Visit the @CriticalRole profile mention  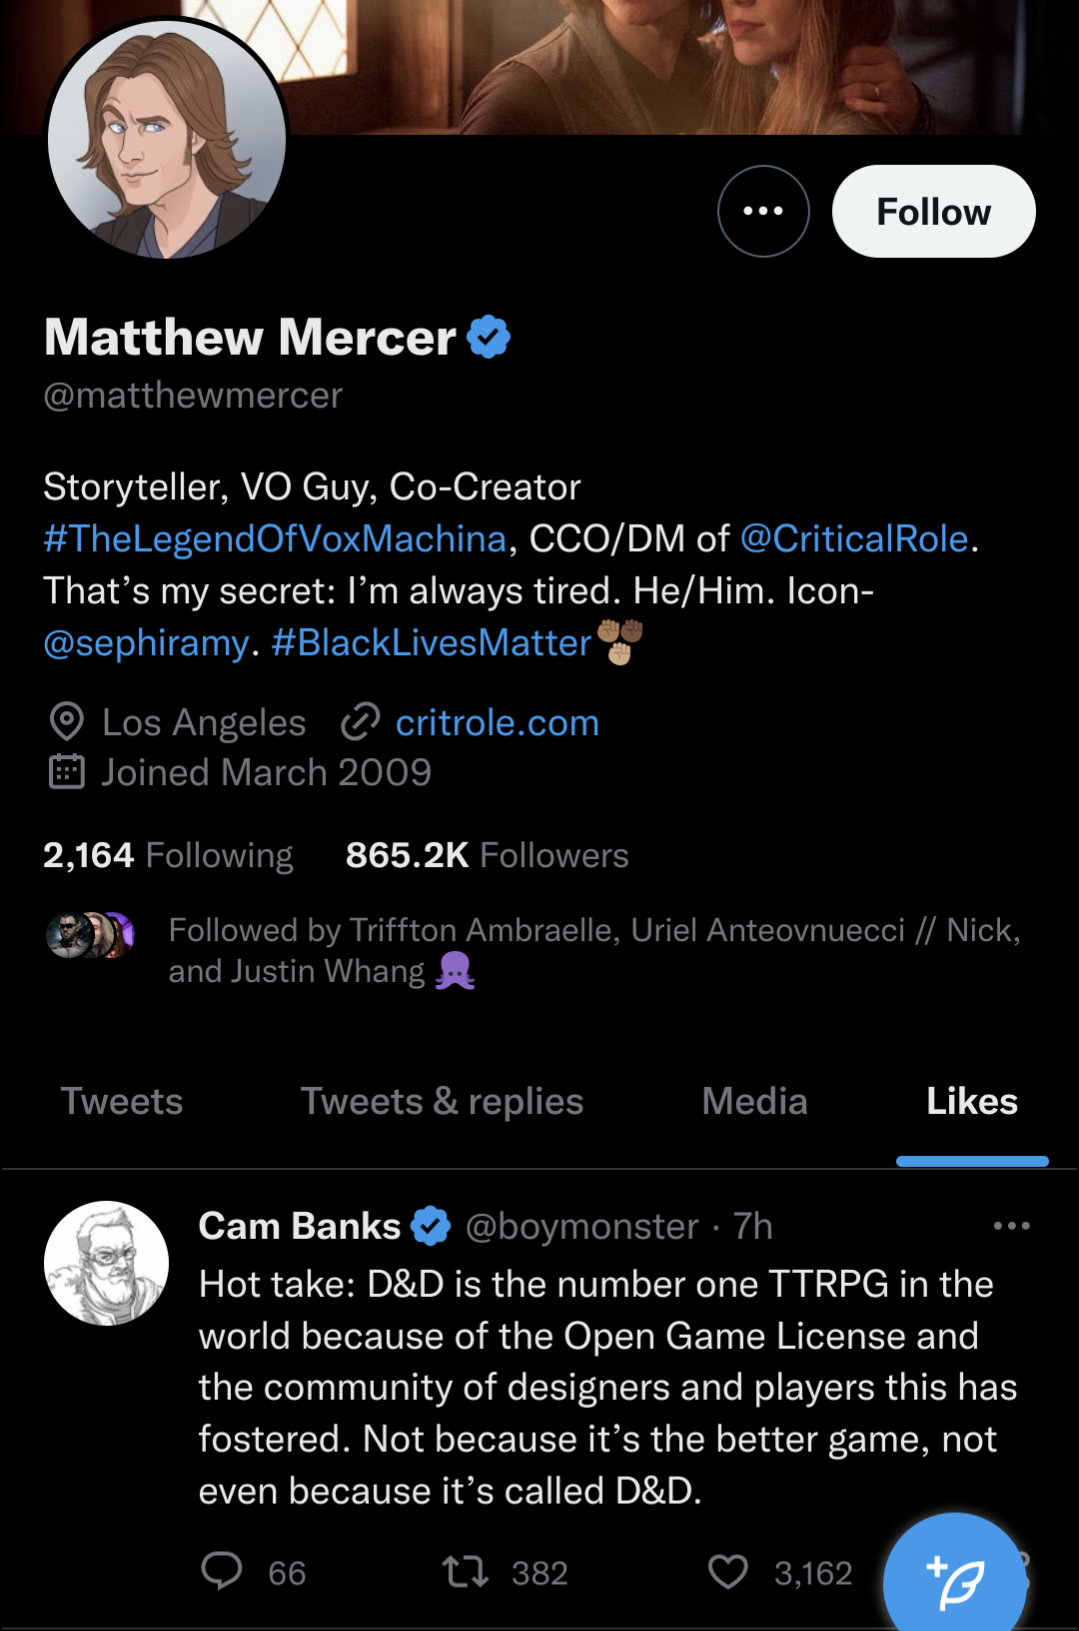point(854,539)
